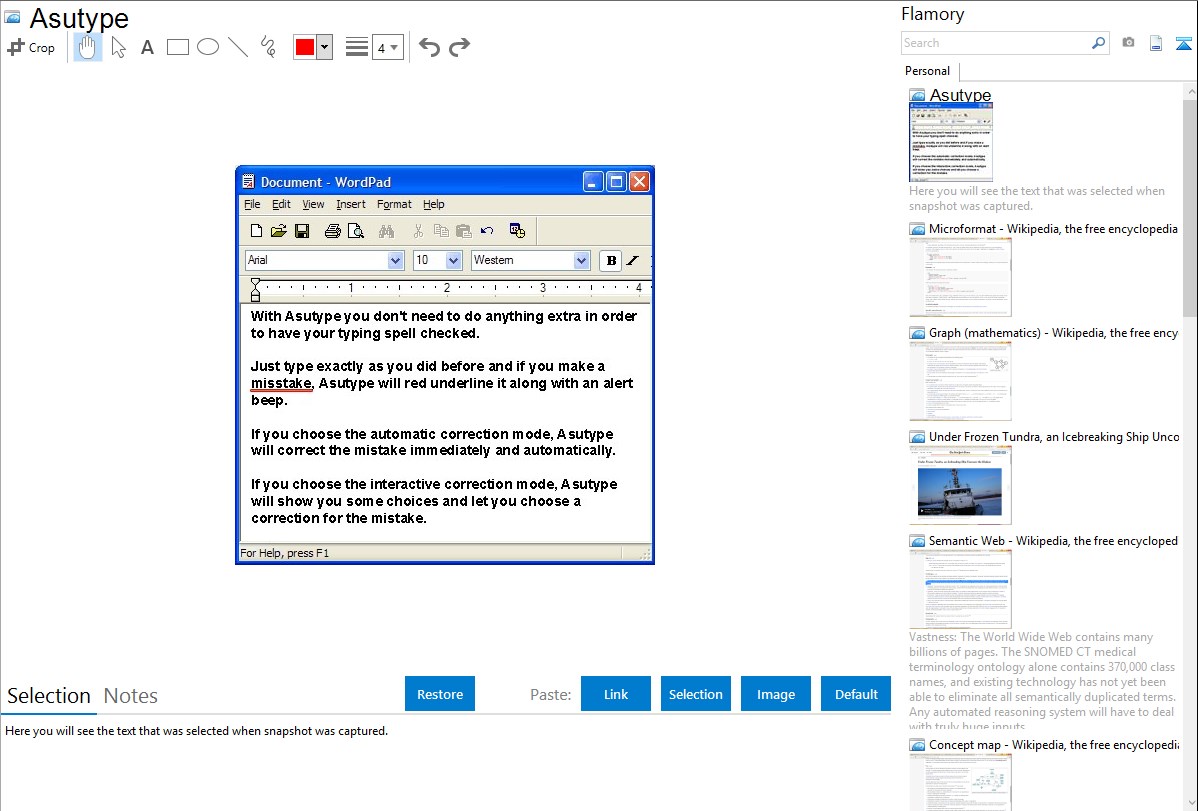The height and width of the screenshot is (811, 1198).
Task: Click the document page icon in Flamory
Action: coord(1156,43)
